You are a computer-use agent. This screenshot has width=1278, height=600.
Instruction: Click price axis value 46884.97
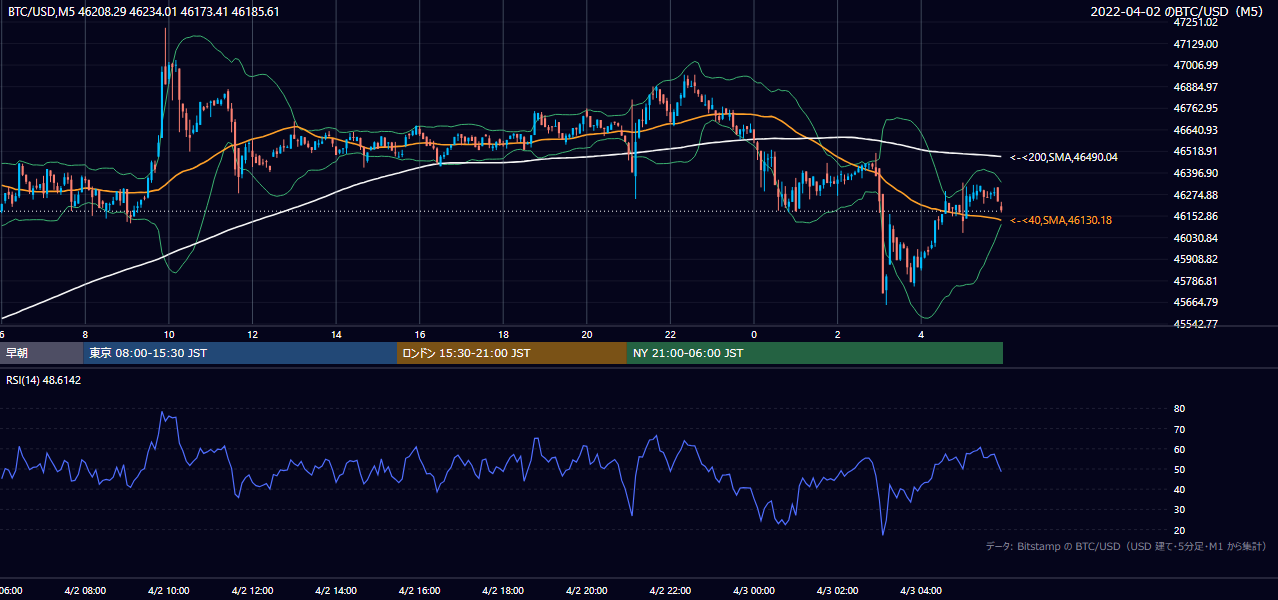(x=1195, y=87)
